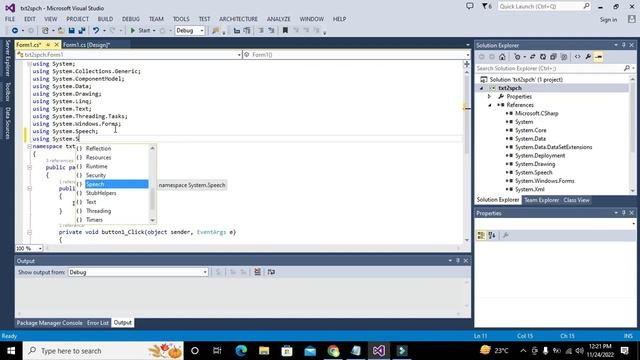Viewport: 640px width, 360px height.
Task: Open the FILE menu
Action: click(x=10, y=19)
